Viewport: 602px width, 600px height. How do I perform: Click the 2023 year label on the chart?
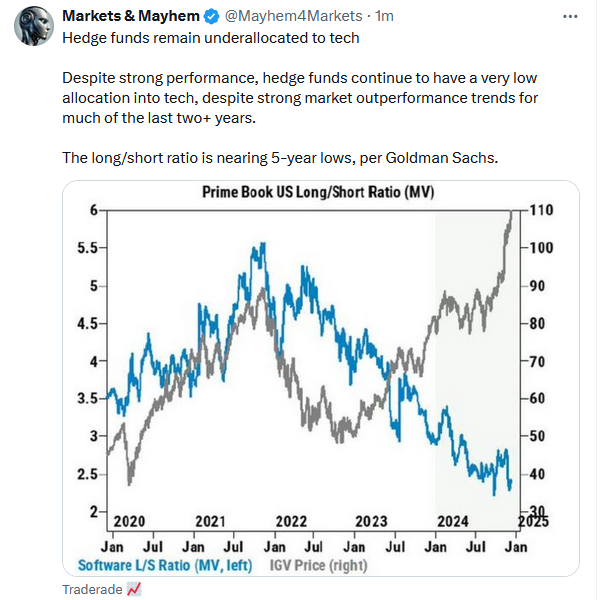tap(371, 521)
